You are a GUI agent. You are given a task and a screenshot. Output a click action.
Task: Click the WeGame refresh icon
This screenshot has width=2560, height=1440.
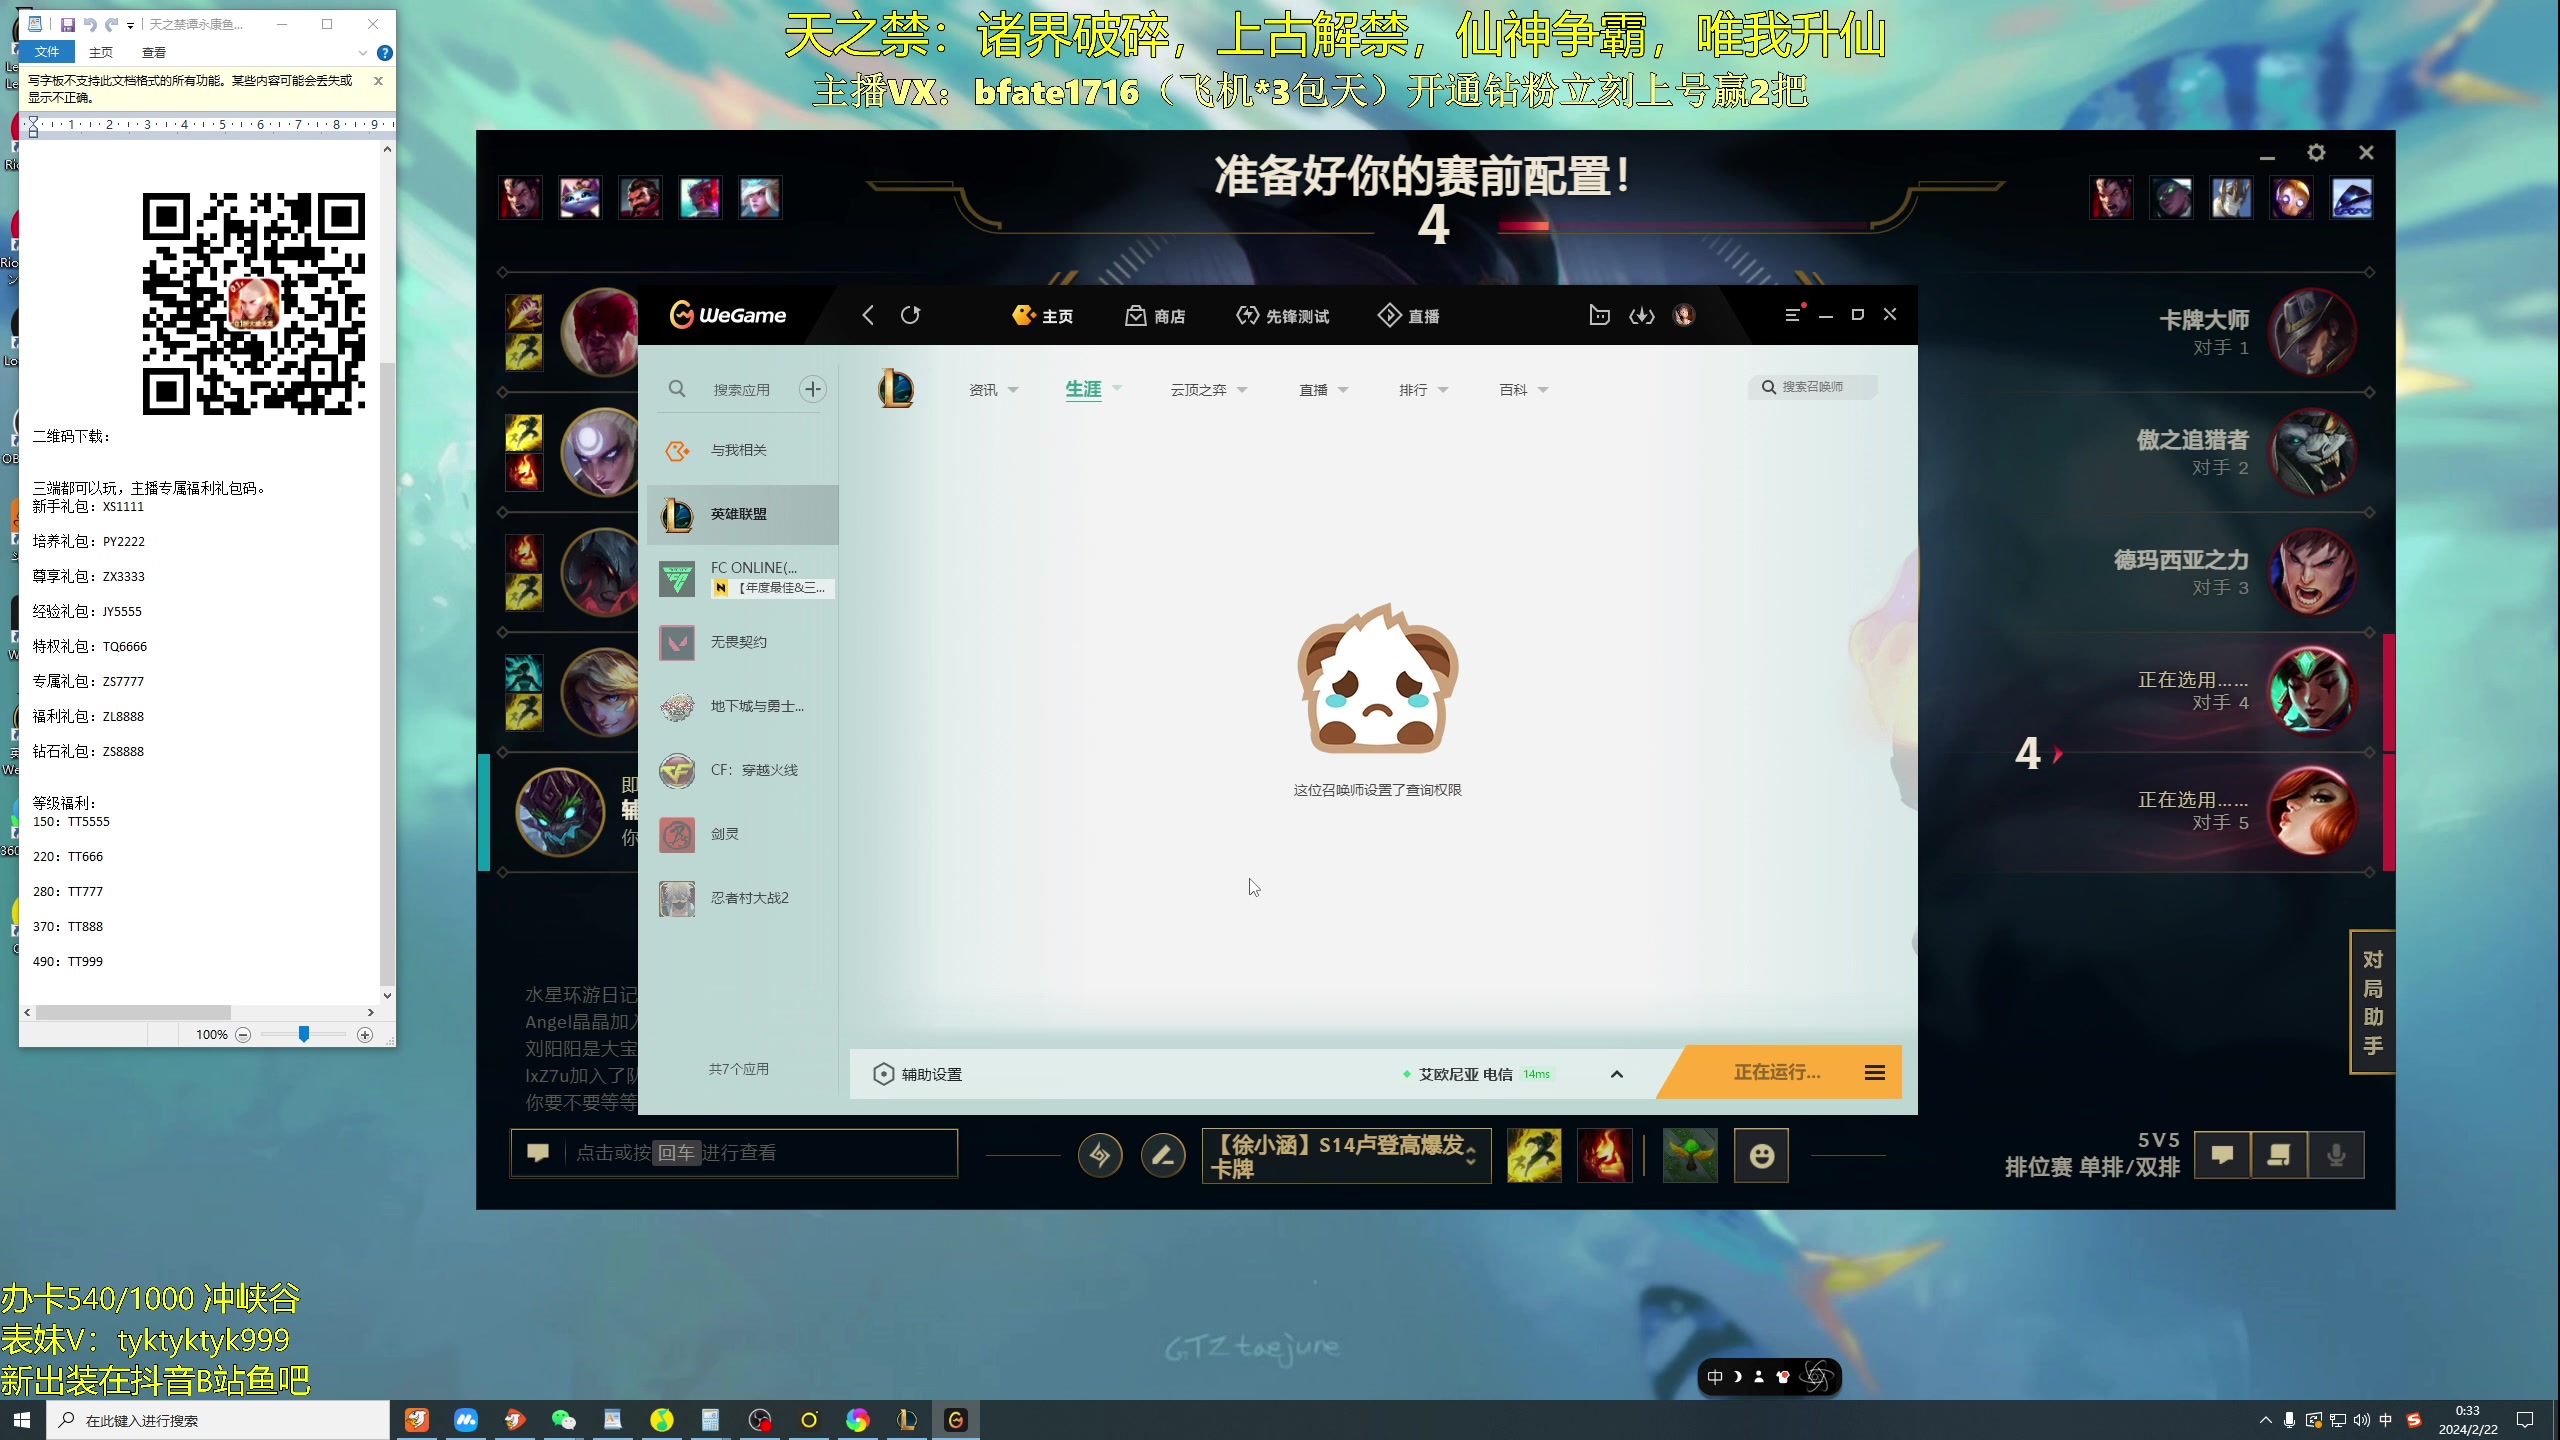910,315
